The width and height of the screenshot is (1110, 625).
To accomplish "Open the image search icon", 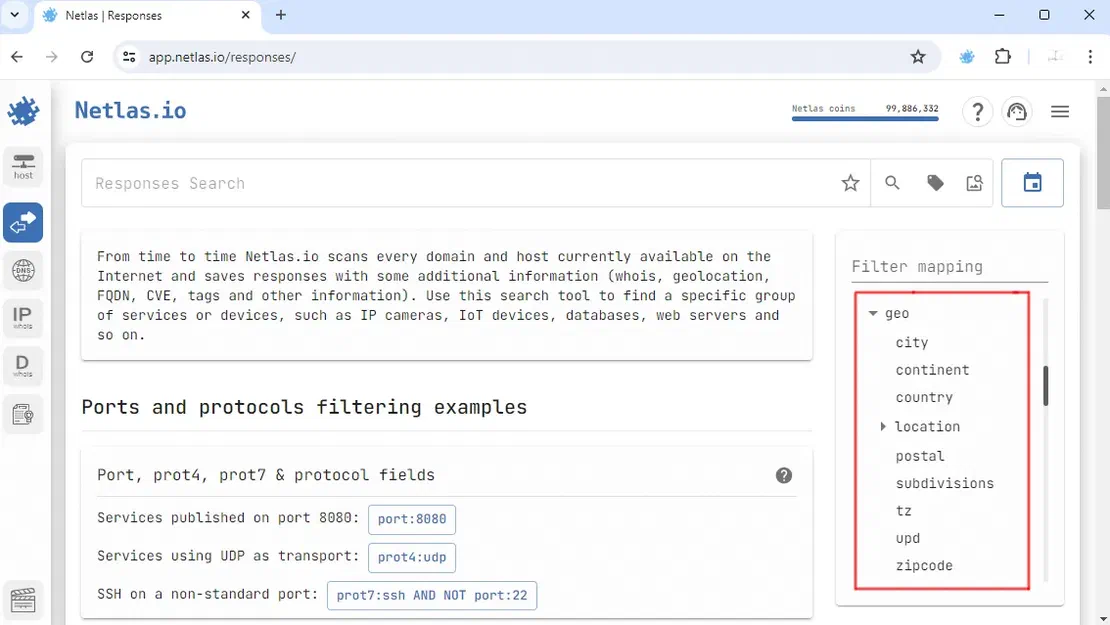I will point(975,183).
